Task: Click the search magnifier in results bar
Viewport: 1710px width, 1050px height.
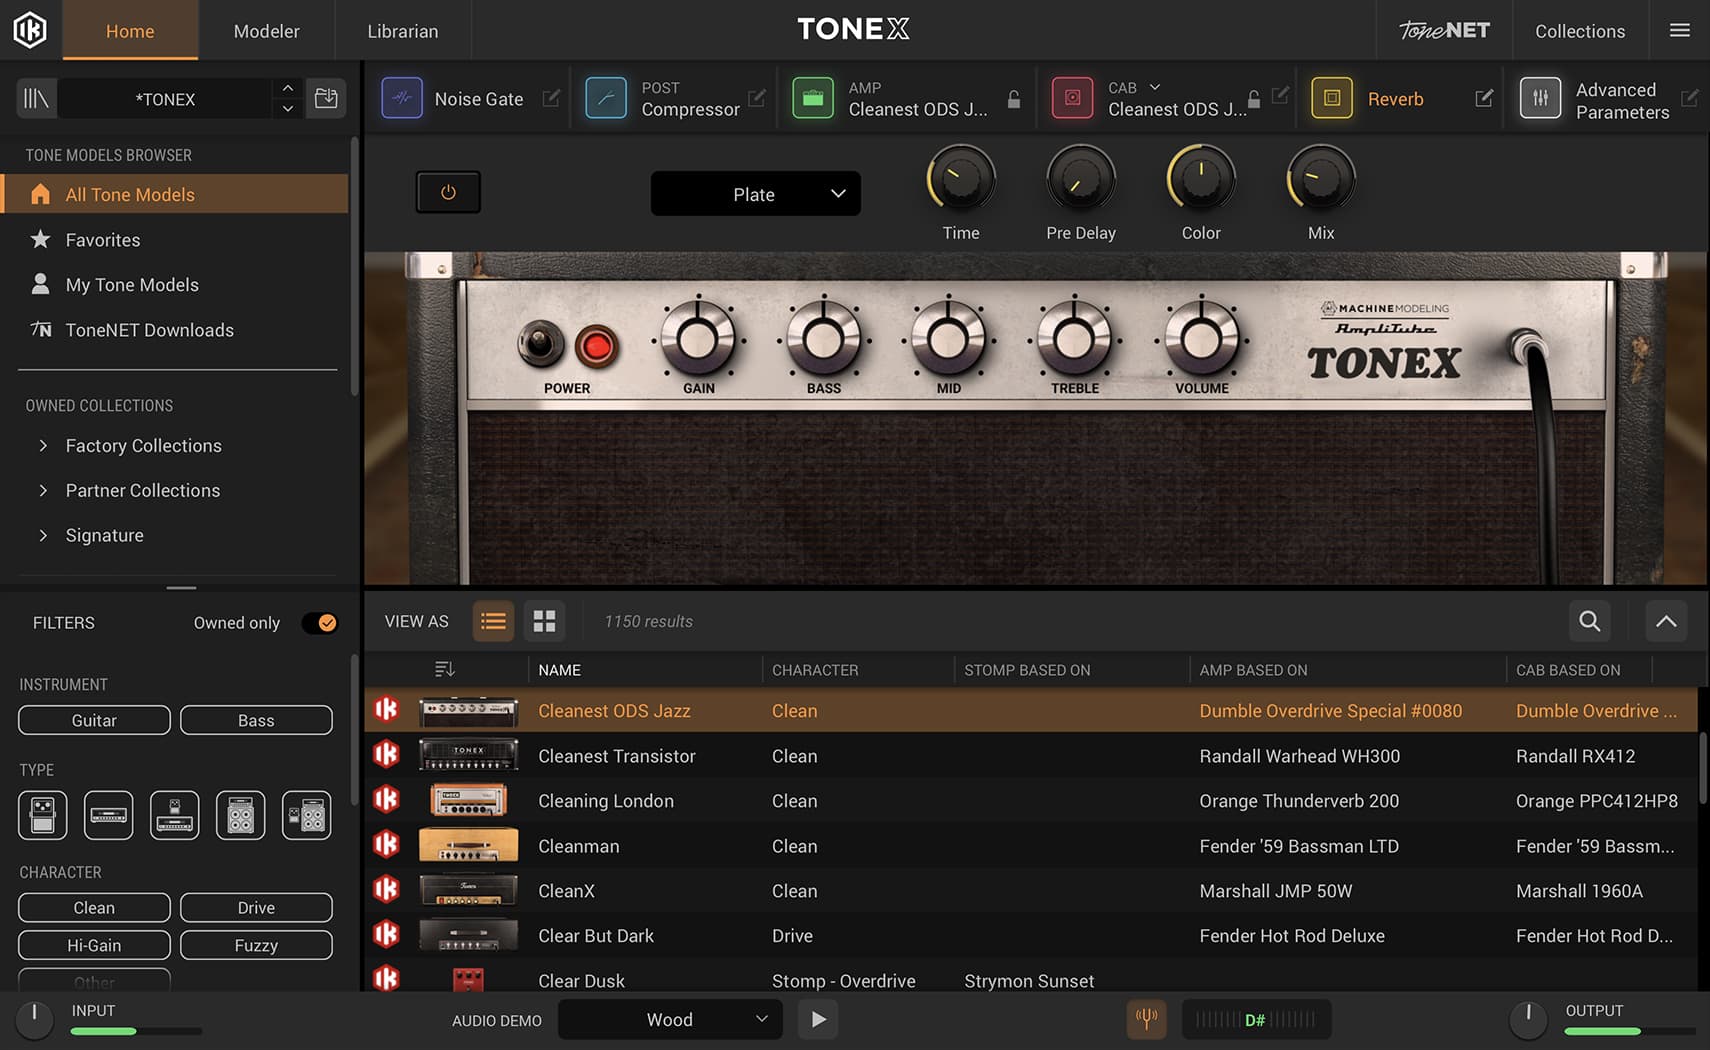Action: [x=1589, y=621]
